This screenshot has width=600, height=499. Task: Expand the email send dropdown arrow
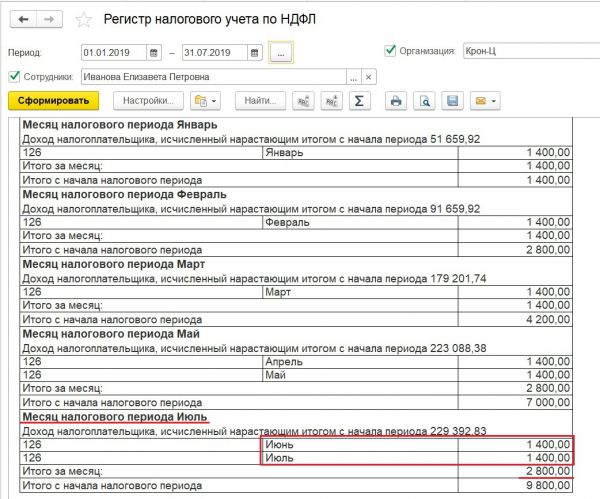point(494,101)
